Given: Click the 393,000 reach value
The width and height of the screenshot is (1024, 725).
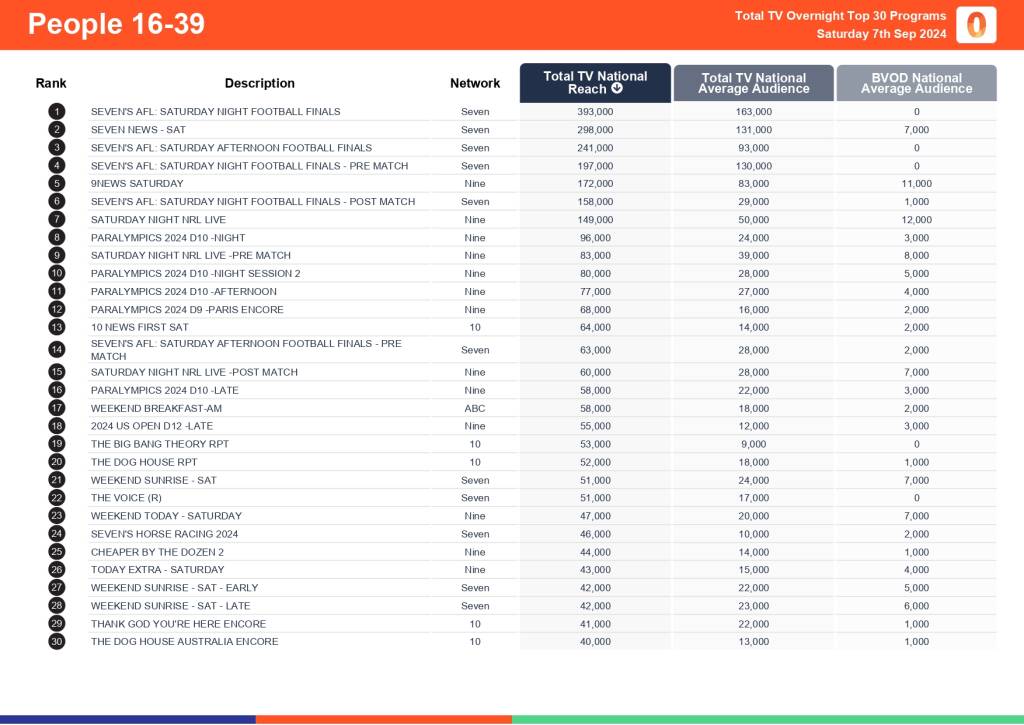Looking at the screenshot, I should 595,112.
